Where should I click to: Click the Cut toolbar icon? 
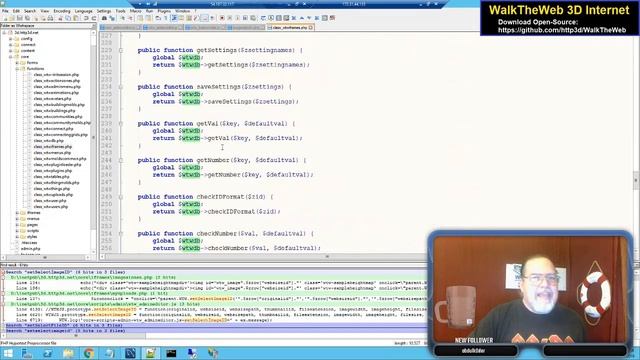tap(60, 18)
